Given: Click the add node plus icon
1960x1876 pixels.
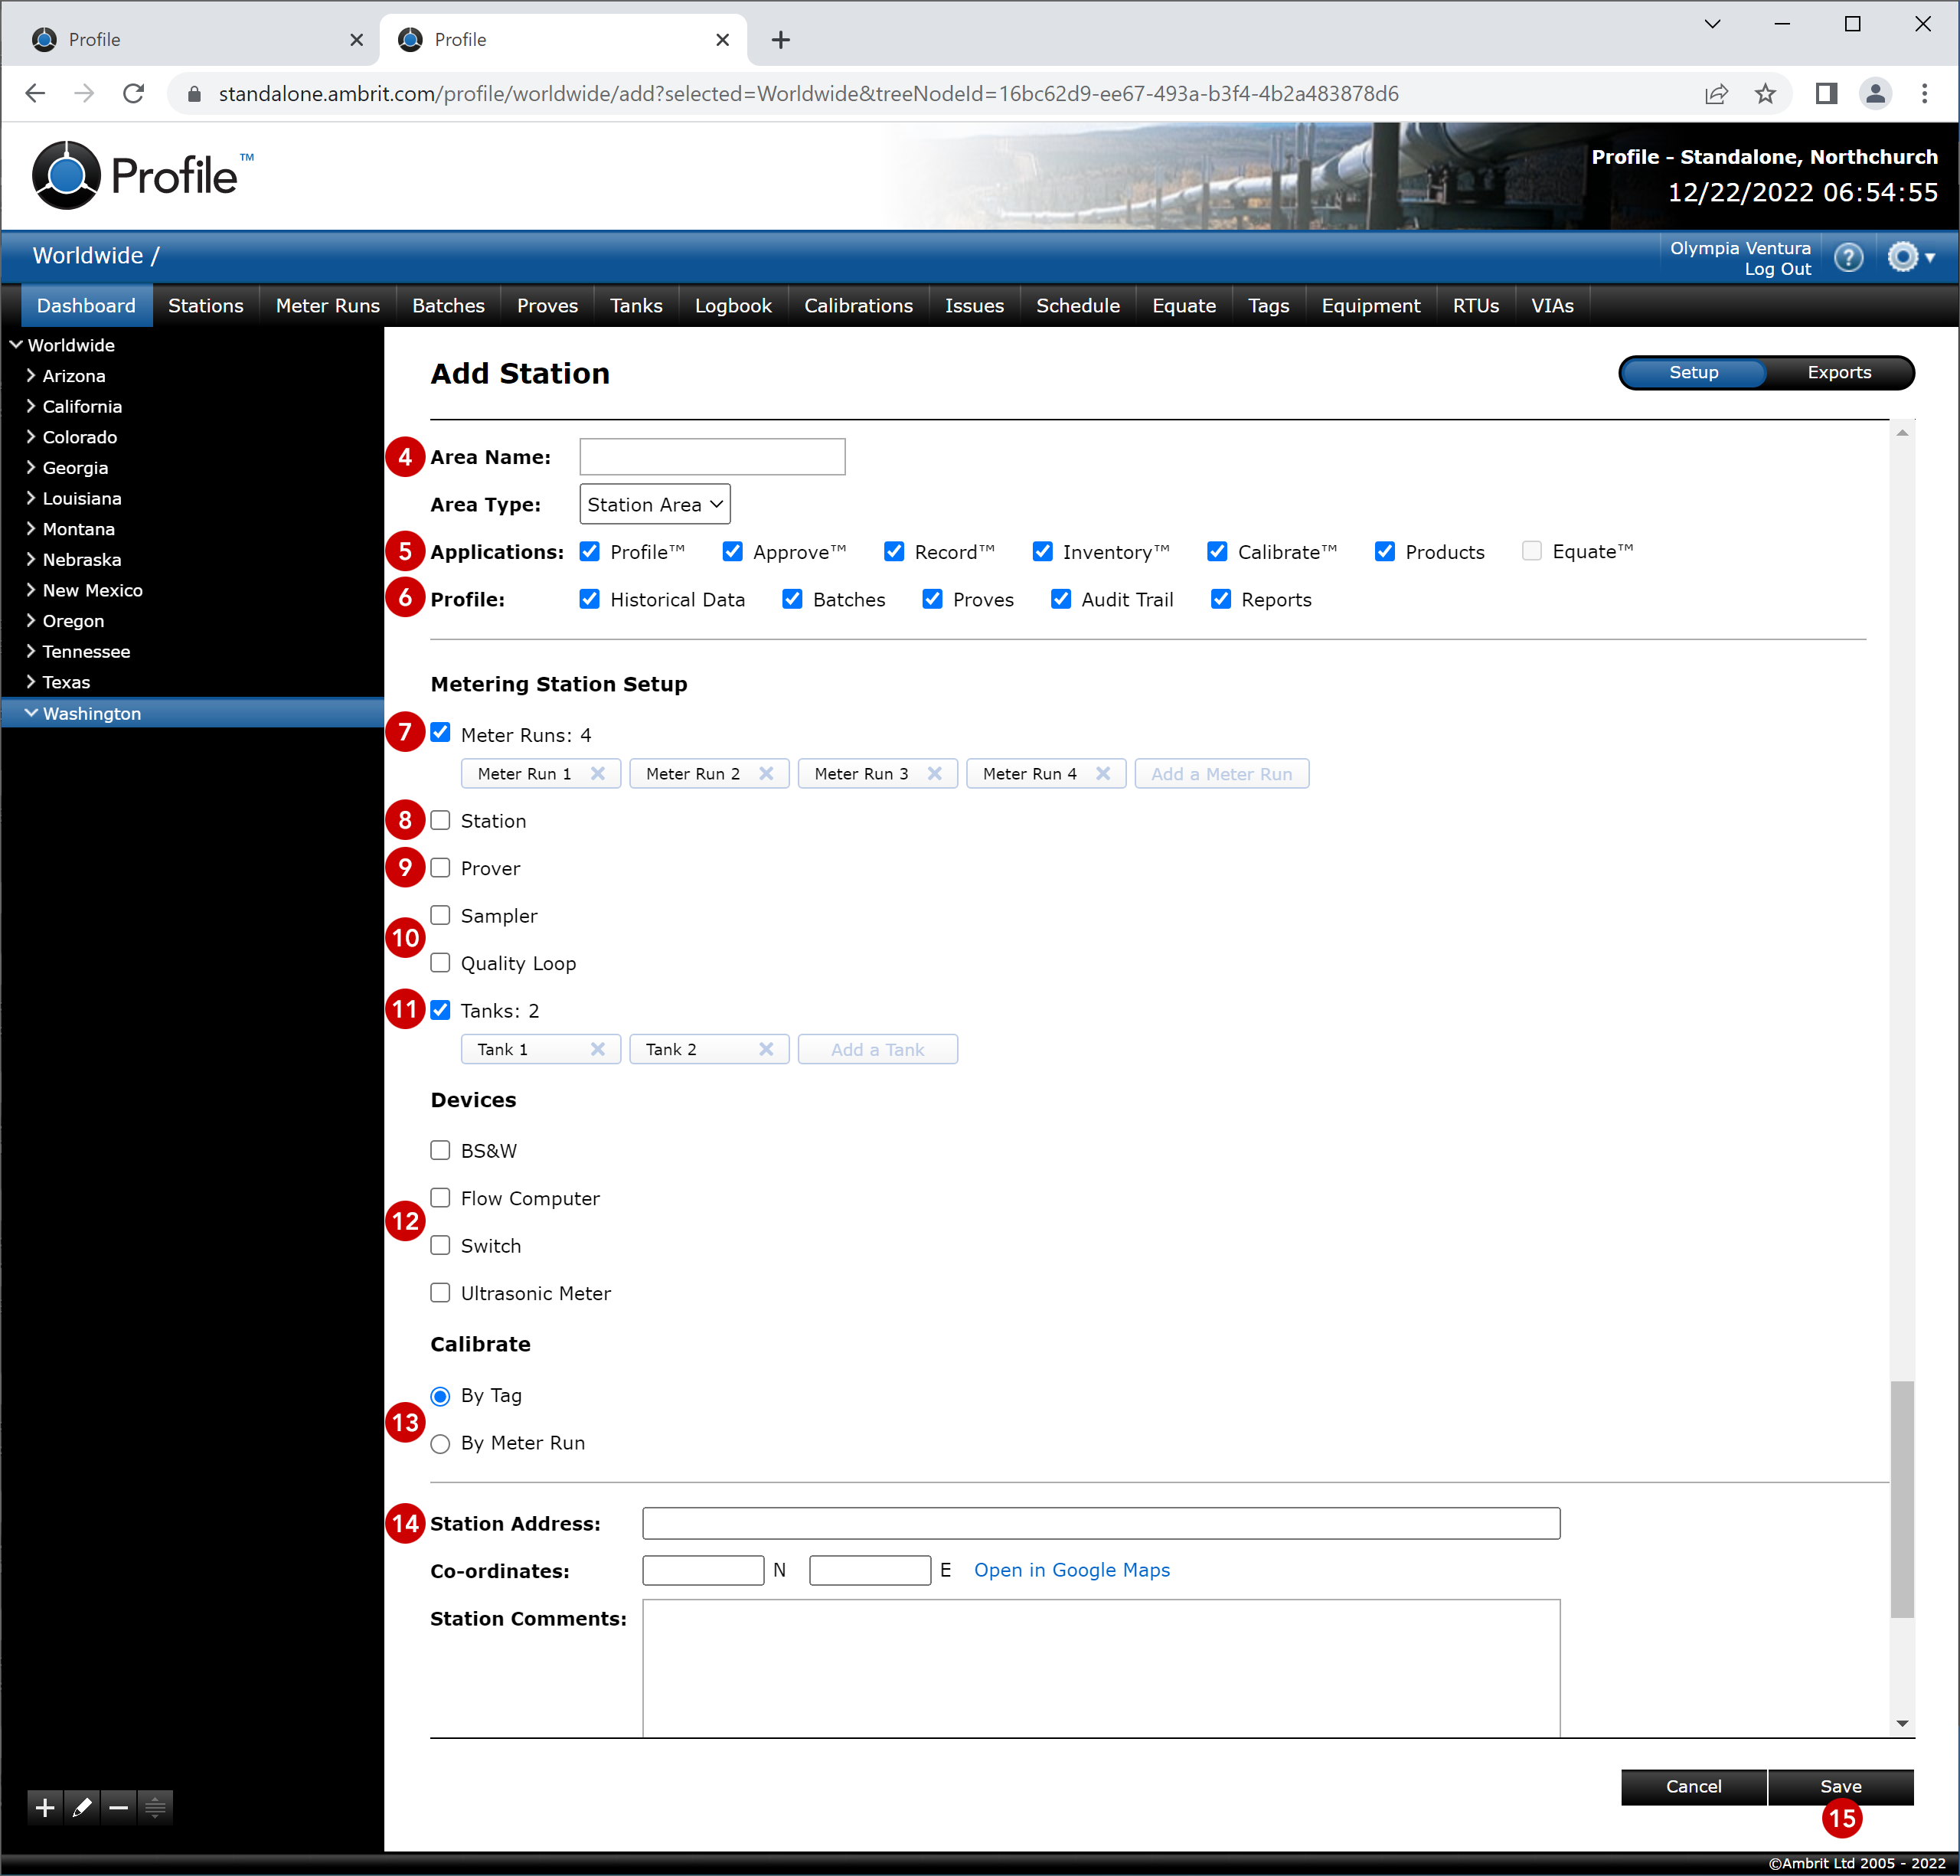Looking at the screenshot, I should (45, 1807).
